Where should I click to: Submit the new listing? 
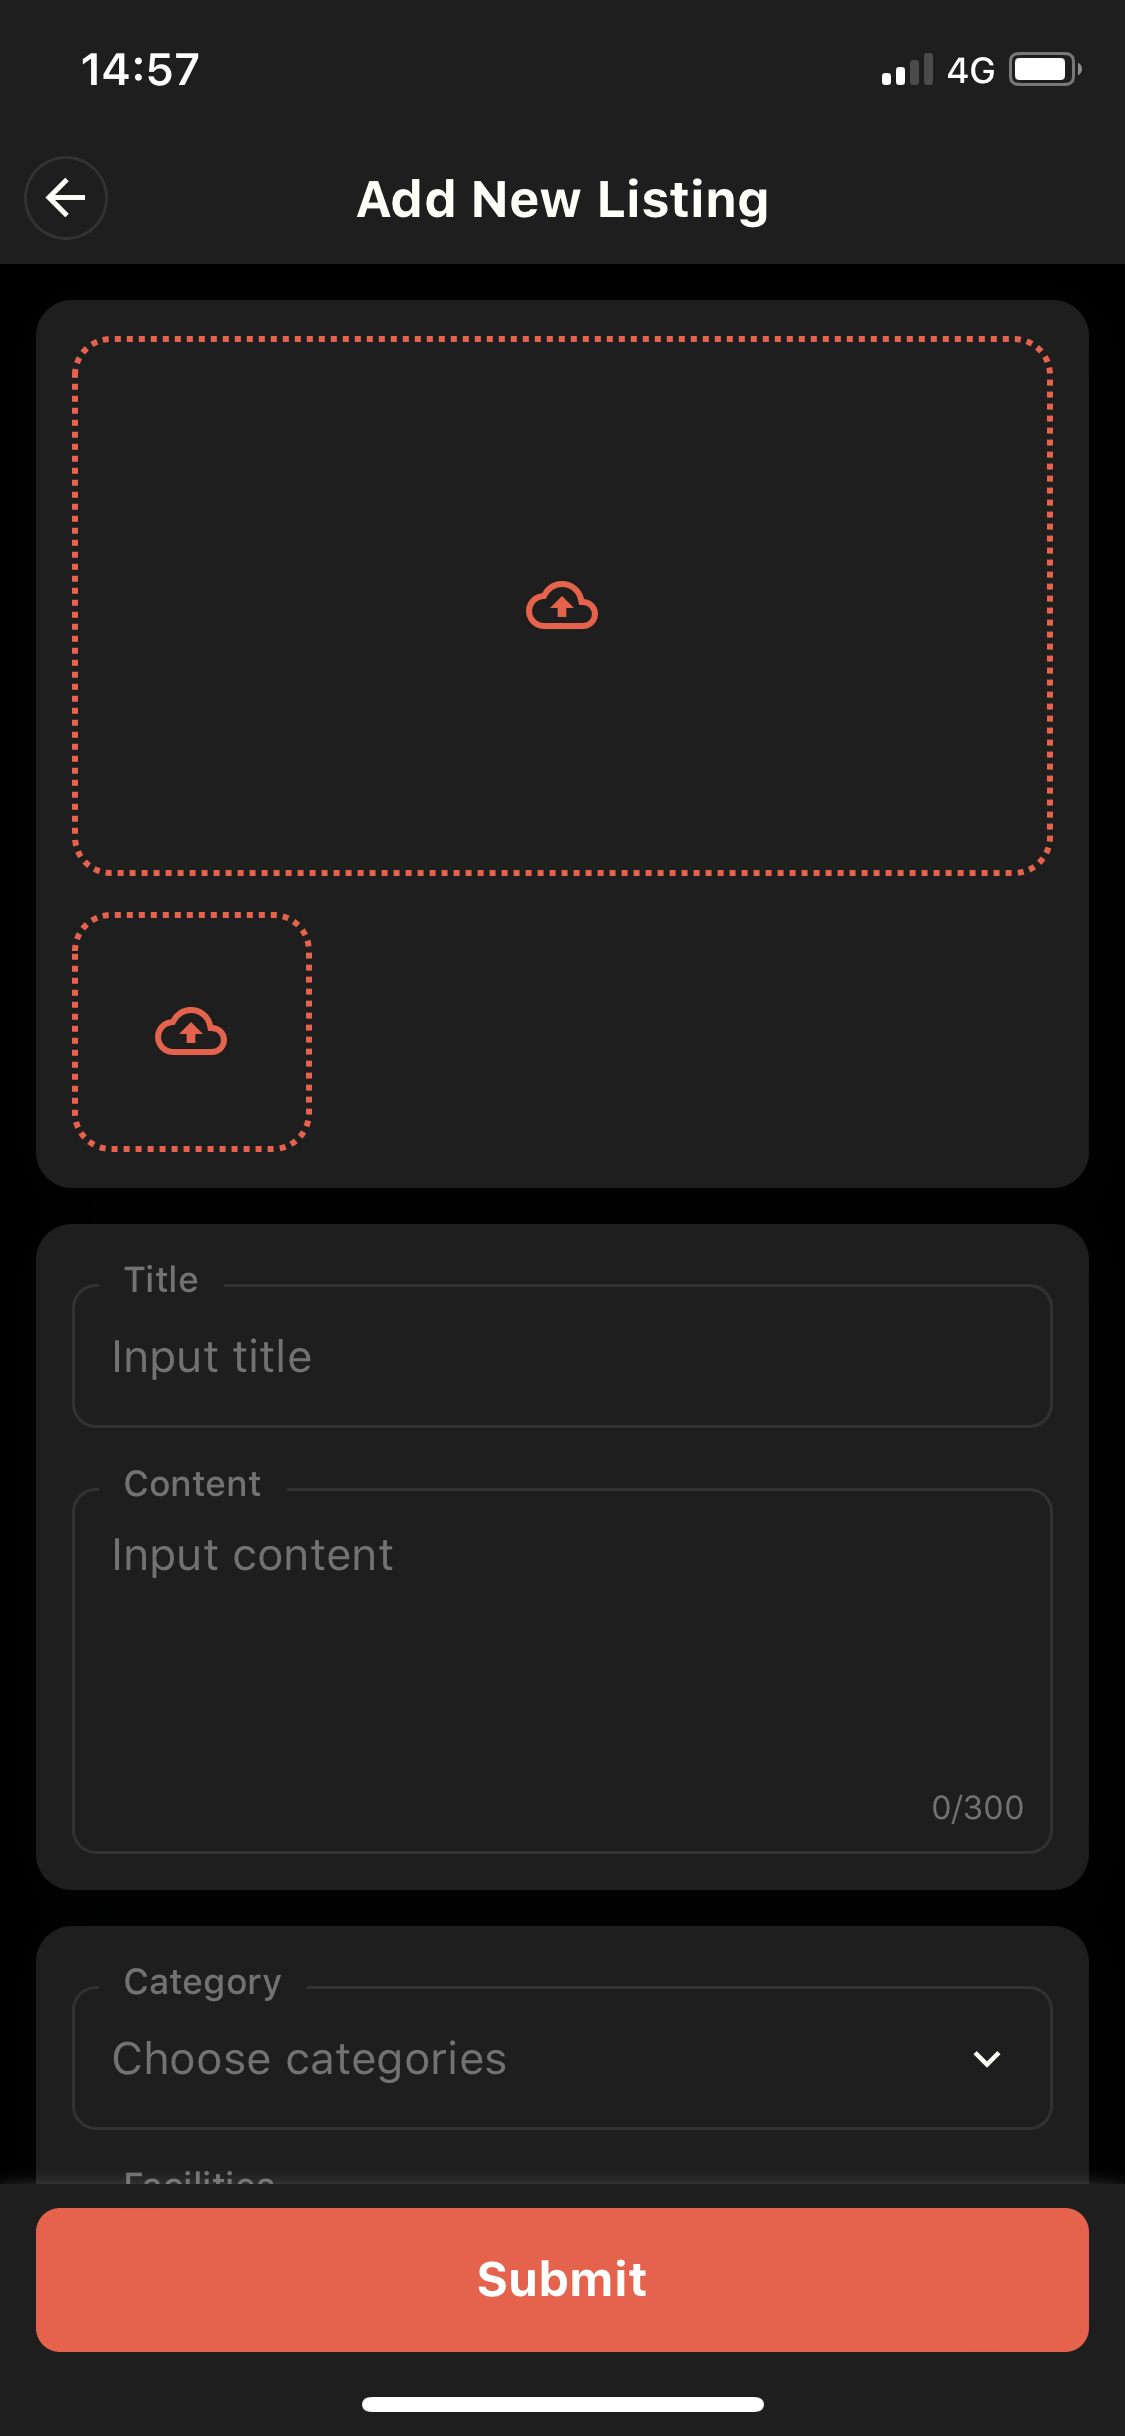562,2280
